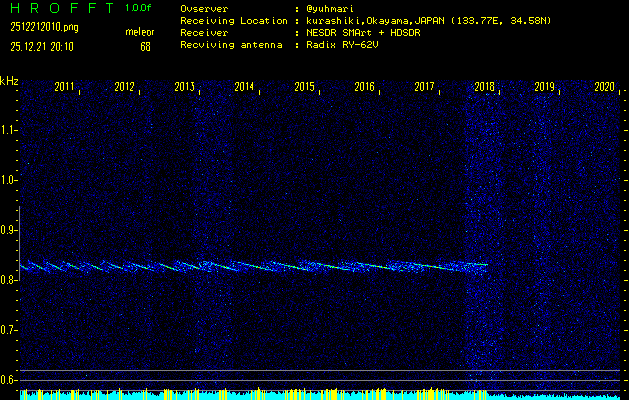629x400 pixels.
Task: Select the 2018 time marker
Action: pos(485,87)
